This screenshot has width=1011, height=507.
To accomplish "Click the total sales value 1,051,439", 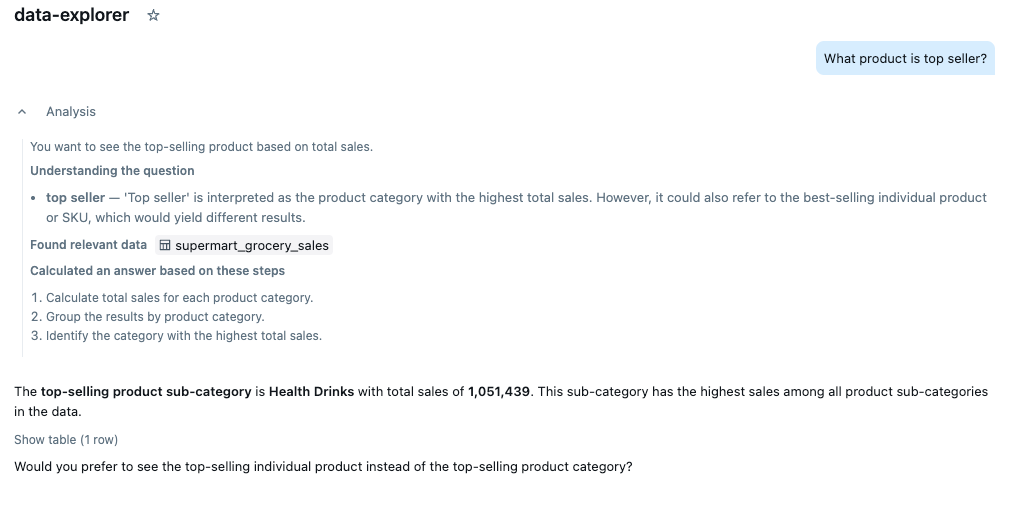I will (x=500, y=391).
